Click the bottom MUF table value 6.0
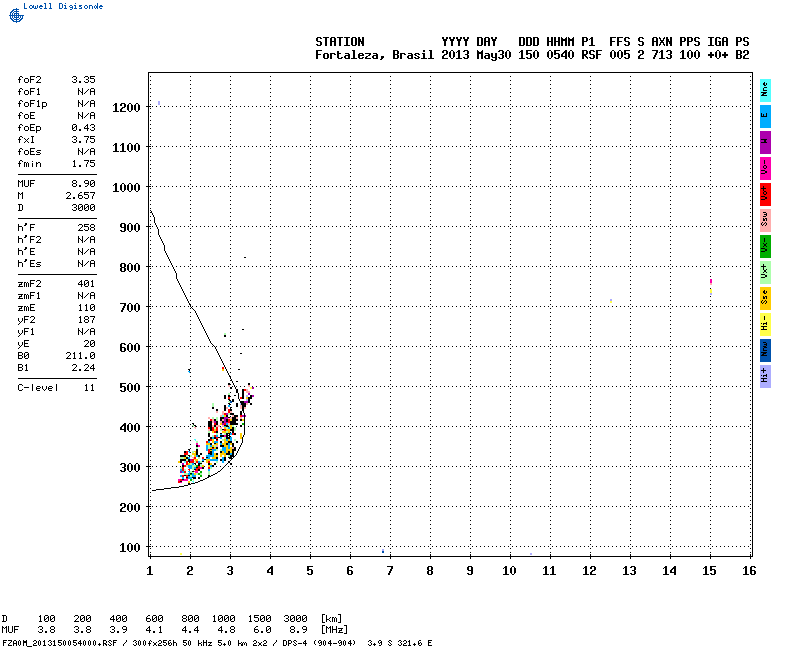Viewport: 800px width, 650px height. click(x=262, y=630)
